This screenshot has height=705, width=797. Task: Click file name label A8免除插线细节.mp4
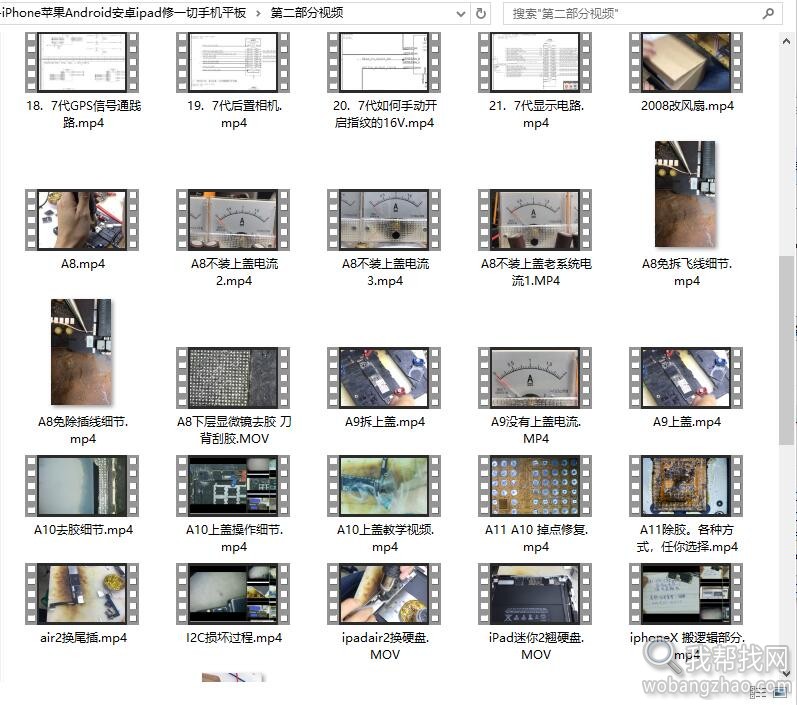coord(83,430)
